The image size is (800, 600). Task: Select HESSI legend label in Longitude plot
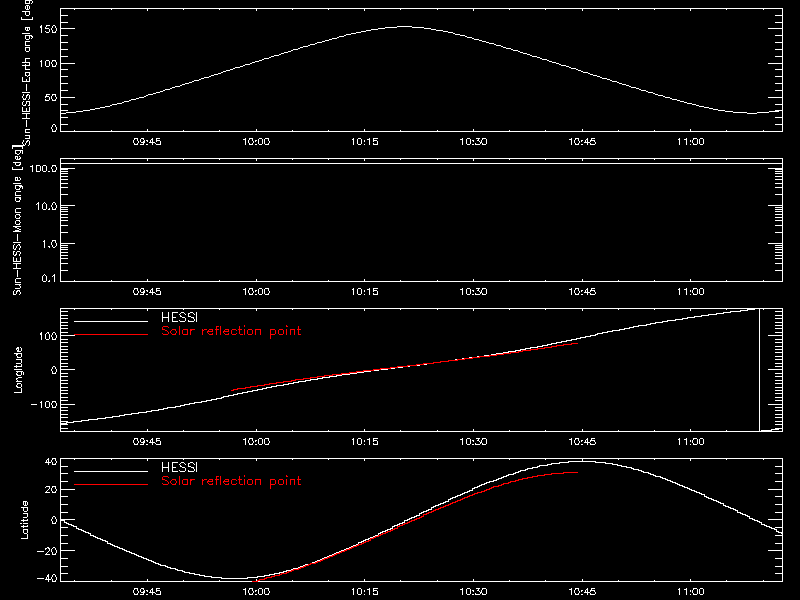coord(179,317)
